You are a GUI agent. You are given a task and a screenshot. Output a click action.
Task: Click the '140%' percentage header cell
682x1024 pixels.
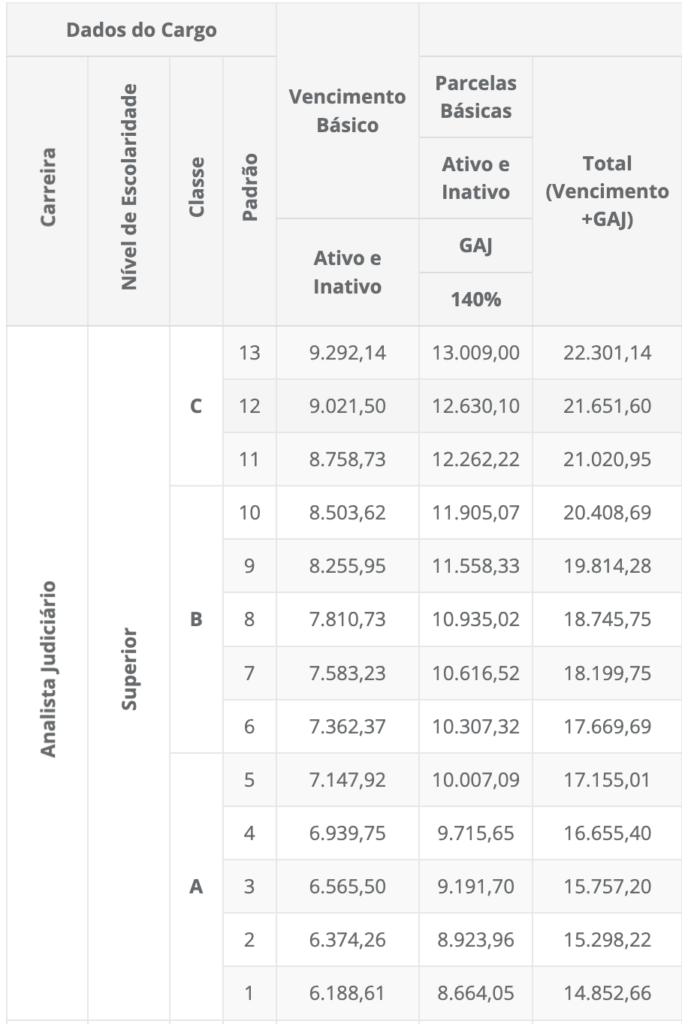coord(475,298)
